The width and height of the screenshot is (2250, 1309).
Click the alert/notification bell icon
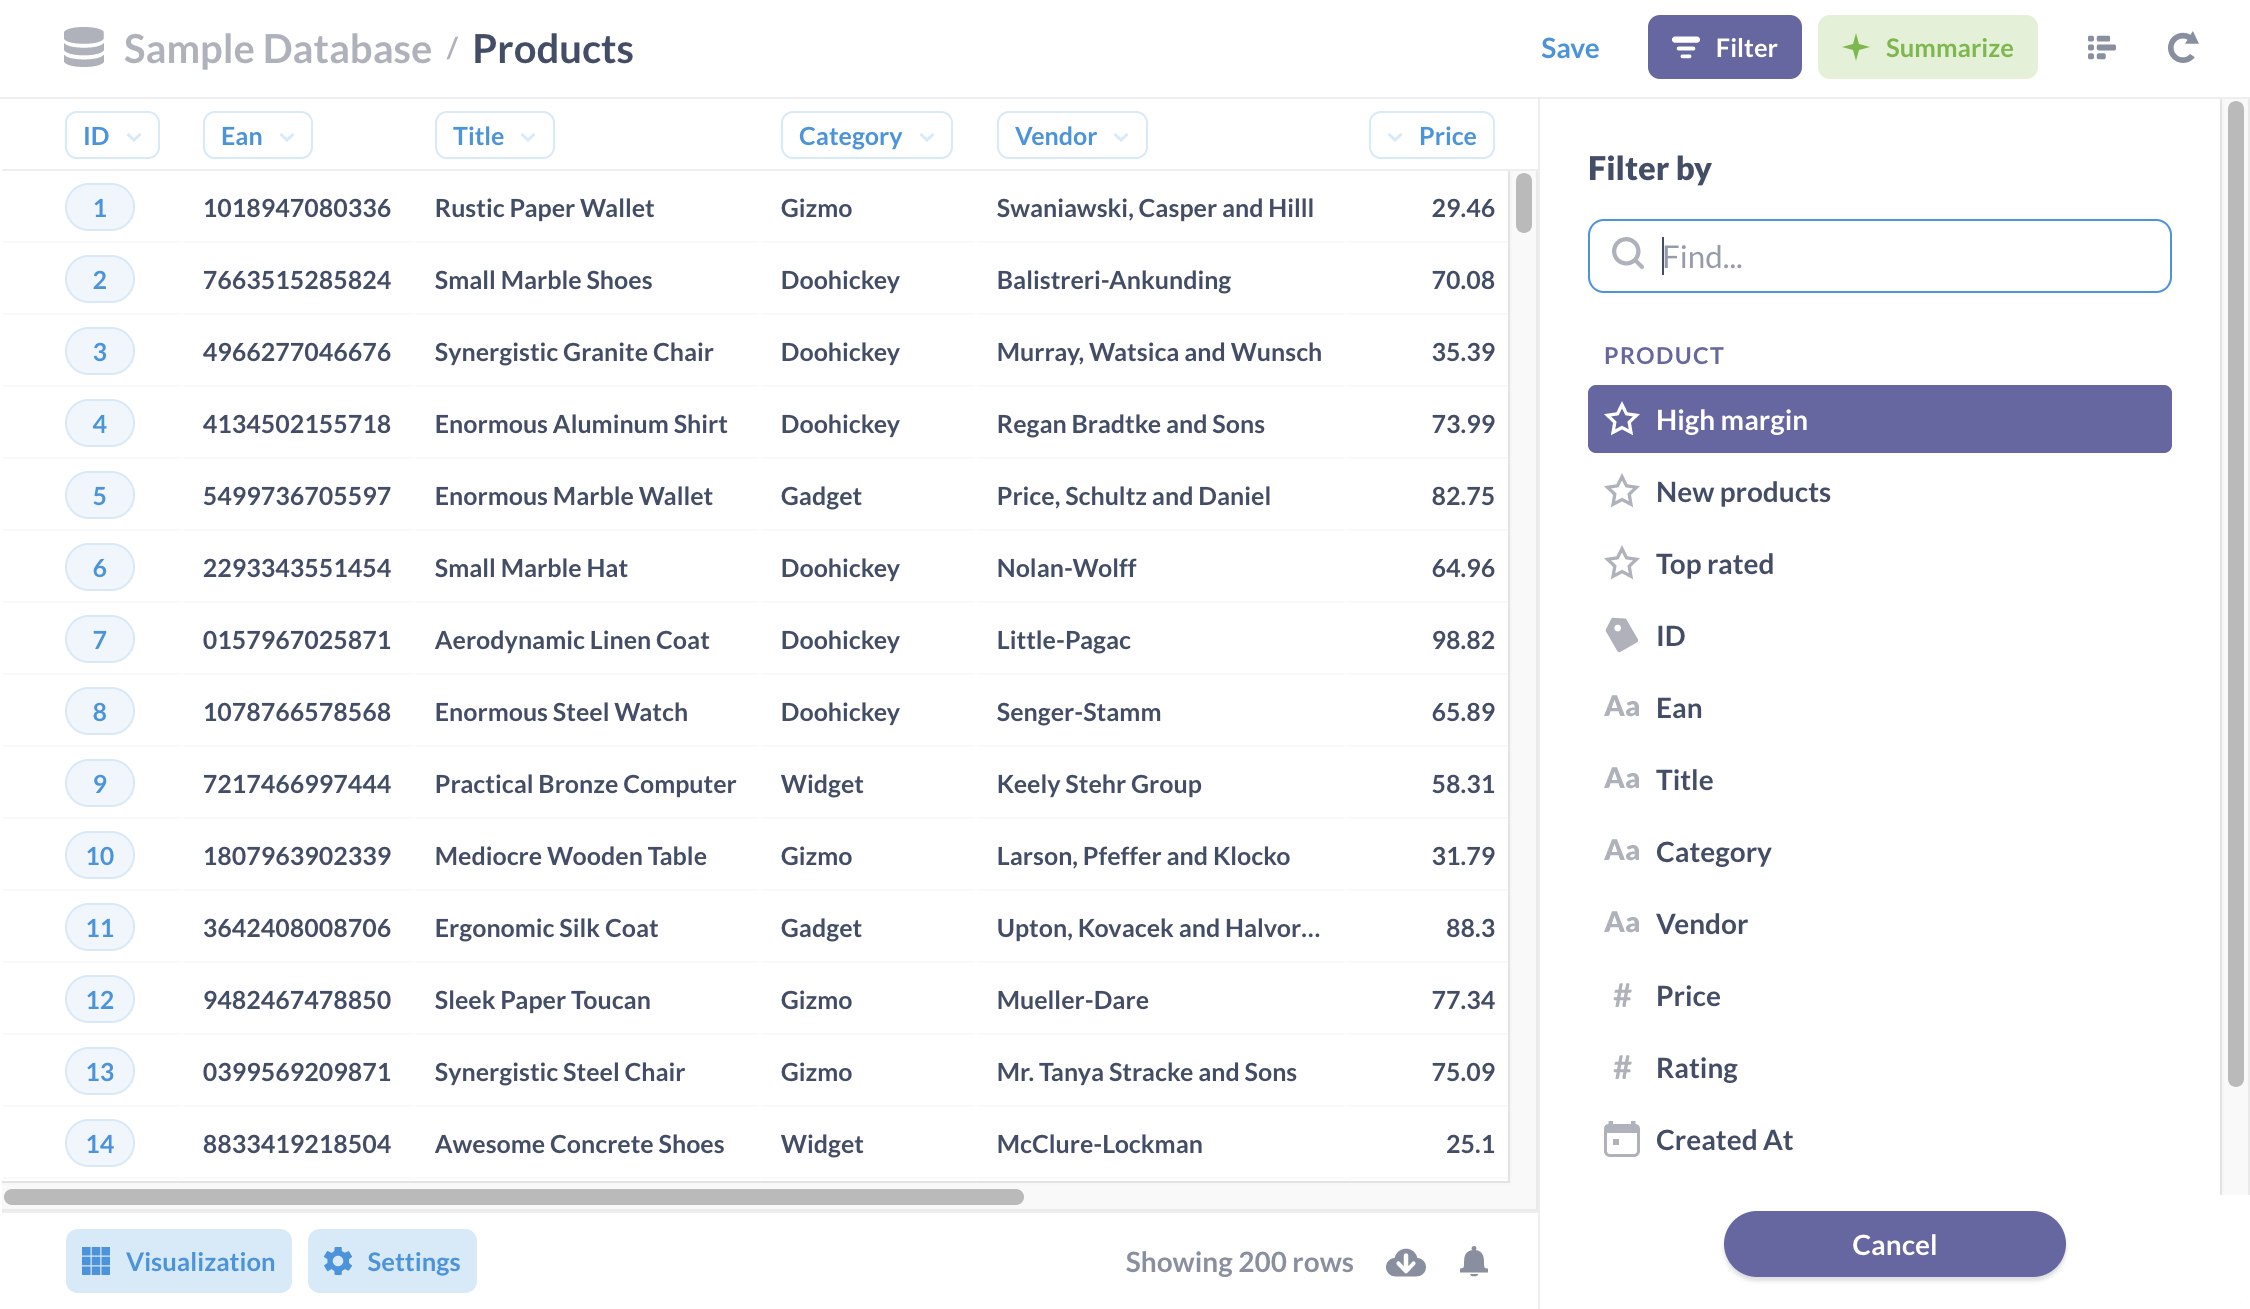(x=1472, y=1261)
